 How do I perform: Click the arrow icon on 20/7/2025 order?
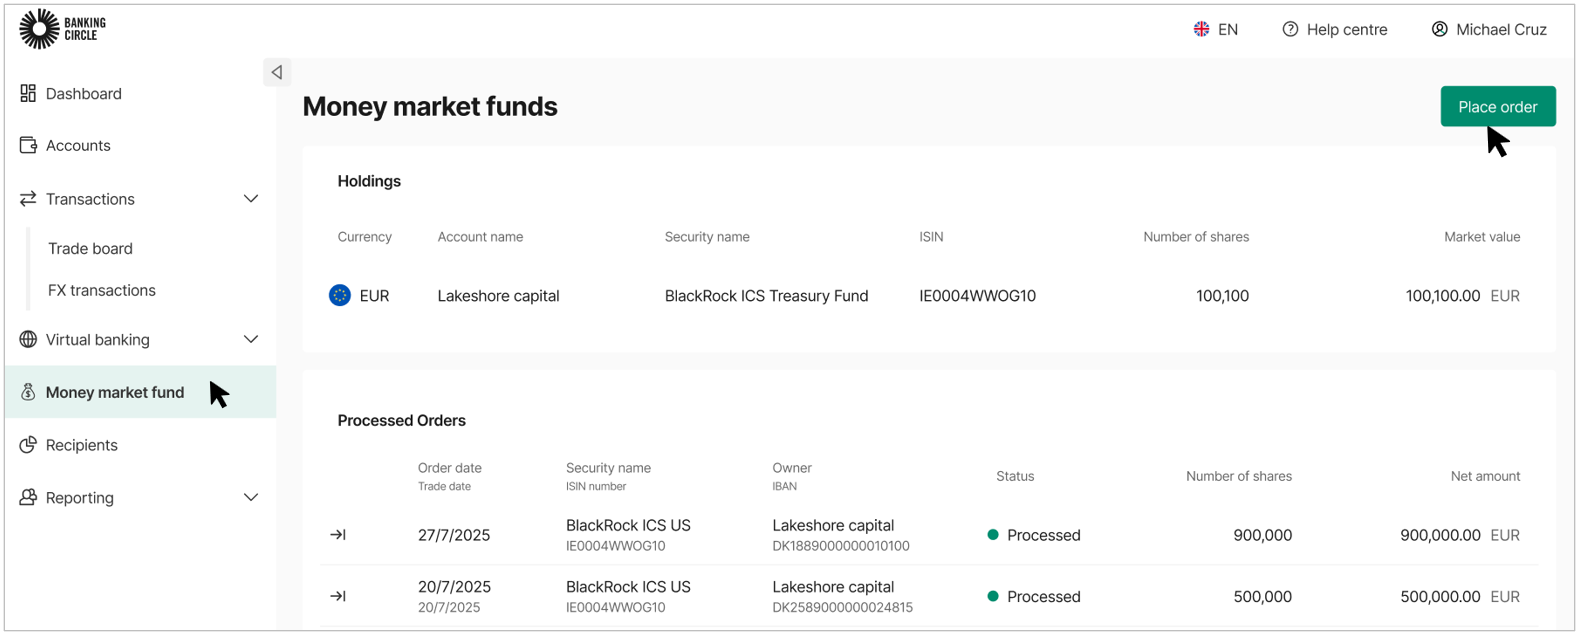(338, 596)
